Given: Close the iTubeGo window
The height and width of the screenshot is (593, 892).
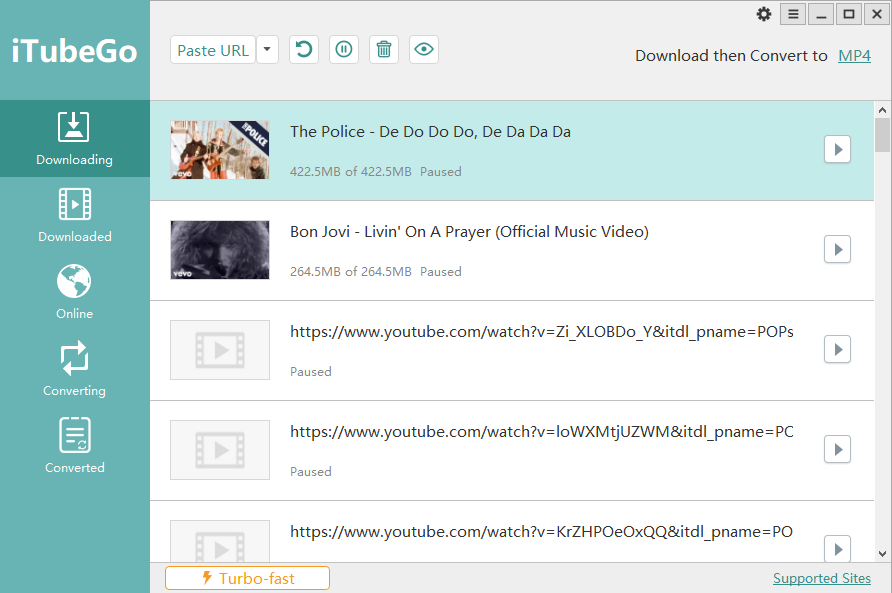Looking at the screenshot, I should [x=877, y=14].
